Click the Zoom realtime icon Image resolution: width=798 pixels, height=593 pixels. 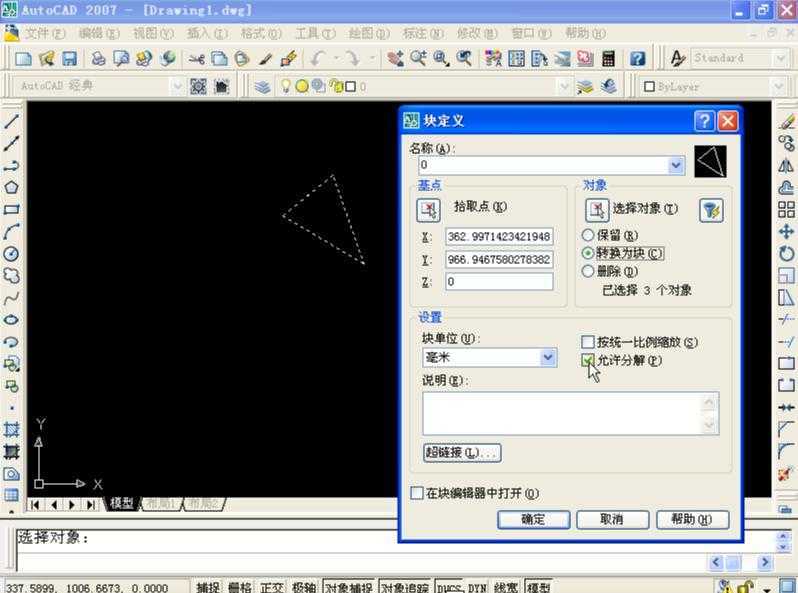(418, 59)
